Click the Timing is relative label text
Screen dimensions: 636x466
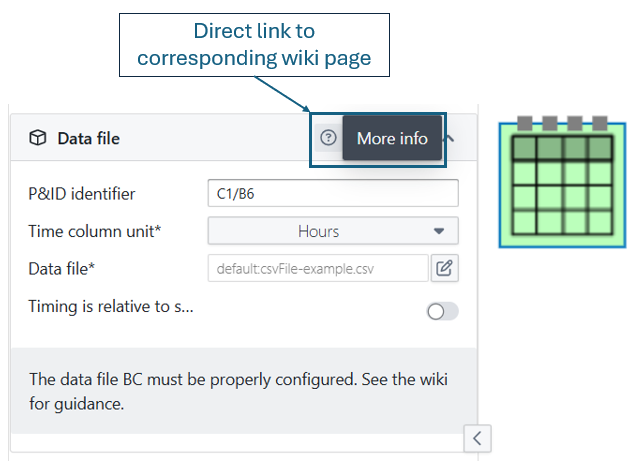point(110,307)
